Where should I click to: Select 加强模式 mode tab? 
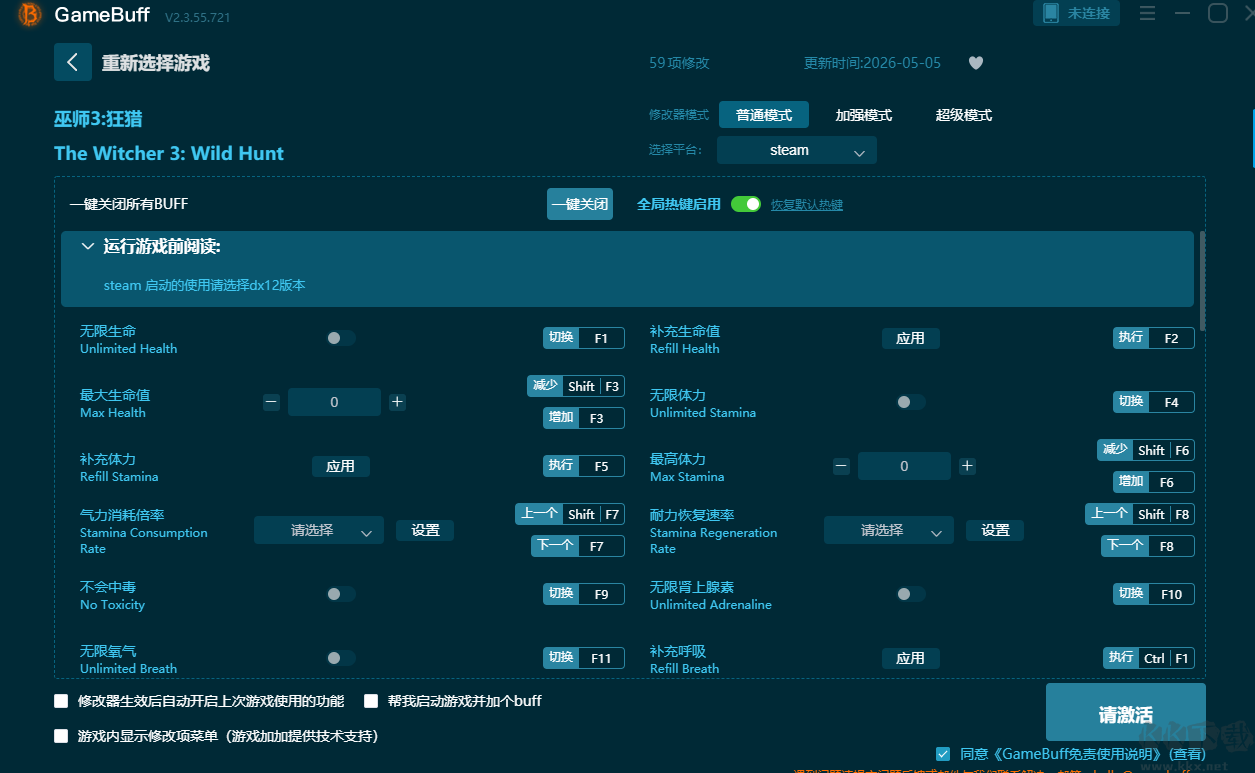click(864, 115)
